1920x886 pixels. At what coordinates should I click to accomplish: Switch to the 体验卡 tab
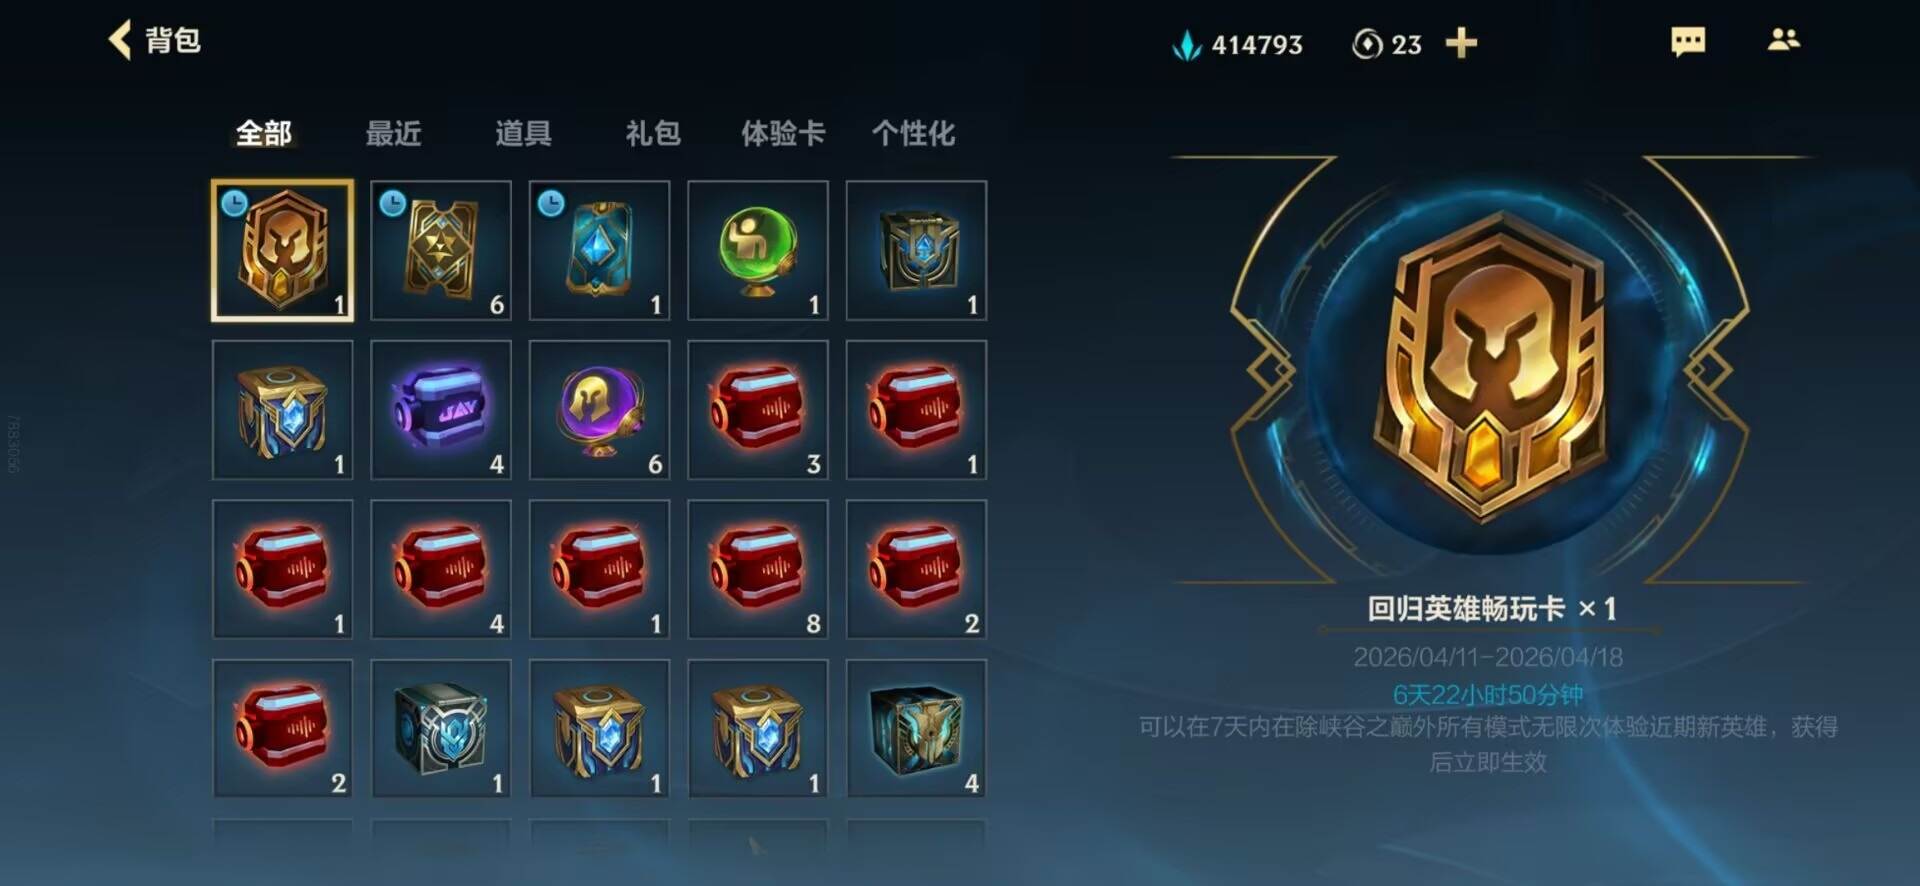tap(783, 133)
